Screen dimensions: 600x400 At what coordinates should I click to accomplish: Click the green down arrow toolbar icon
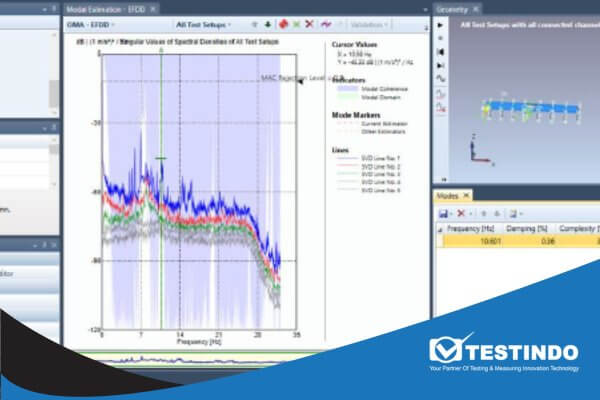[268, 25]
